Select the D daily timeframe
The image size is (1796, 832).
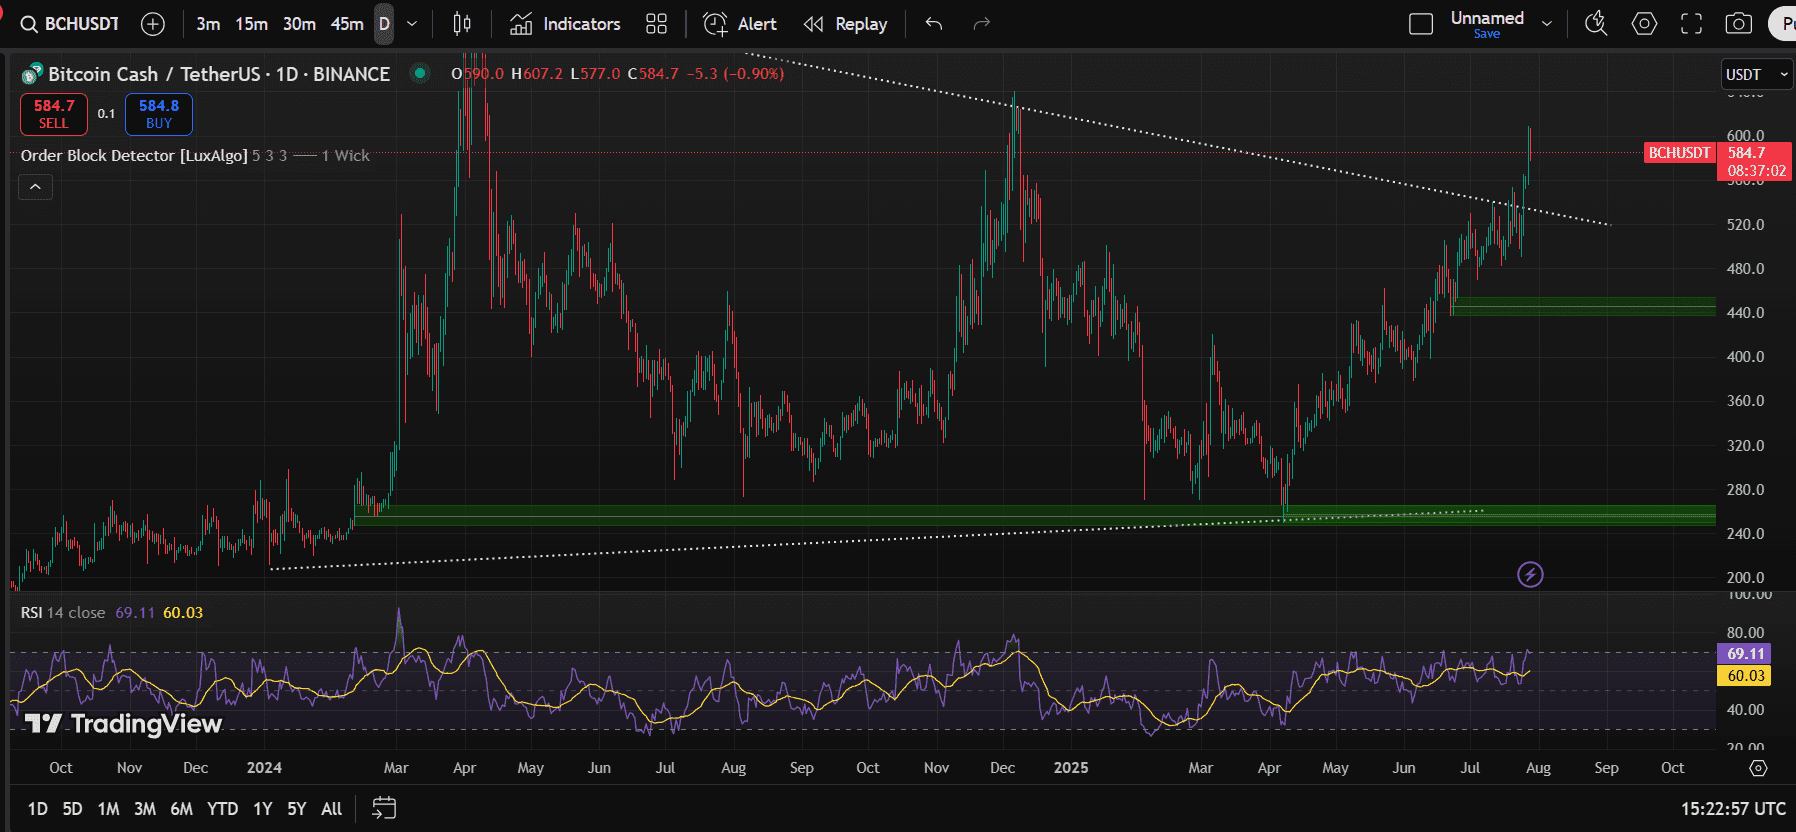[x=384, y=24]
